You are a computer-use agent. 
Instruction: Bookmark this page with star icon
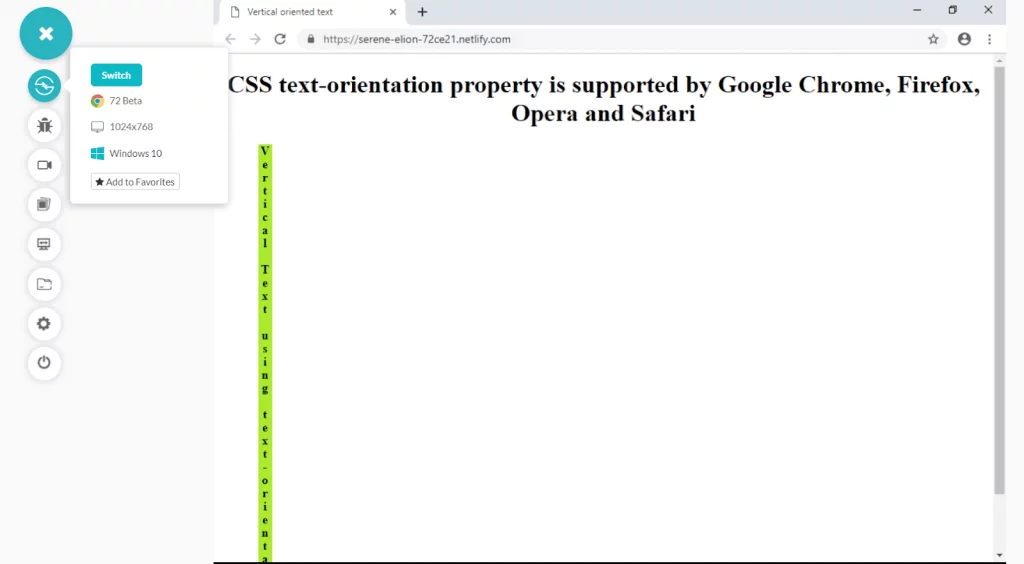[x=933, y=39]
